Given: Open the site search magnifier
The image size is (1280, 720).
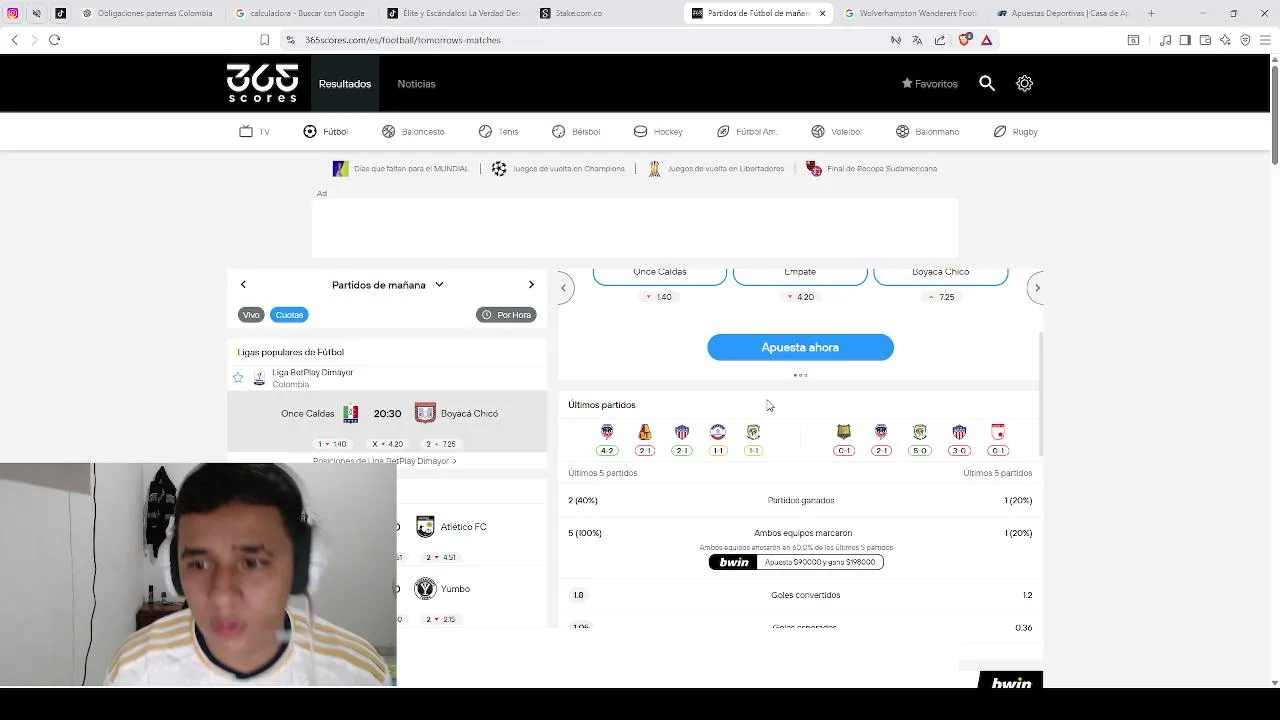Looking at the screenshot, I should pos(987,84).
